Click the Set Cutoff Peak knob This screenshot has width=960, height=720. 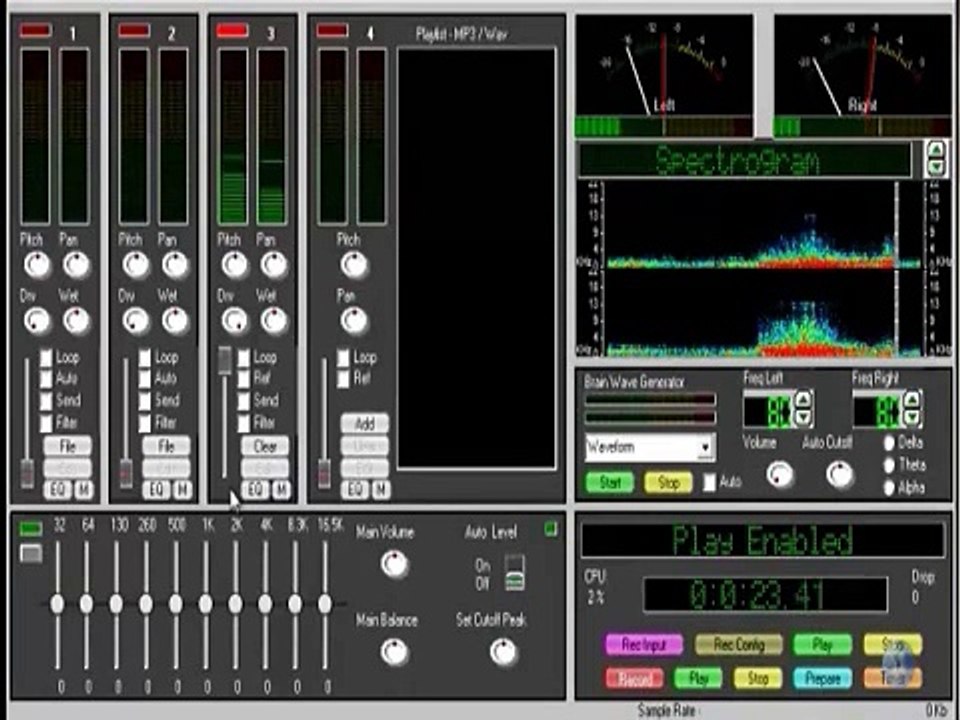503,652
